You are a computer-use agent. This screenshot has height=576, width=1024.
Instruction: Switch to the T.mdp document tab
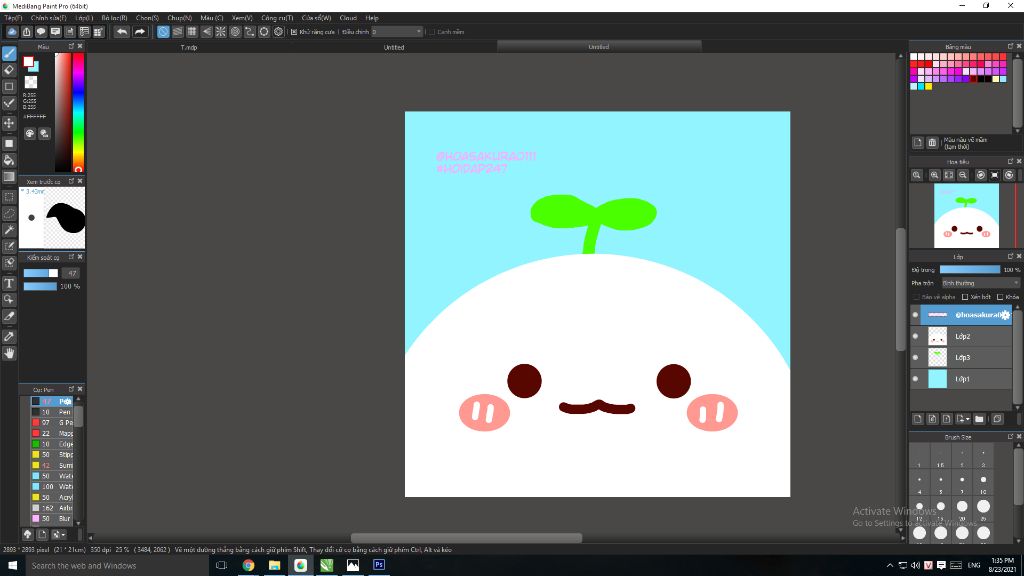[189, 47]
